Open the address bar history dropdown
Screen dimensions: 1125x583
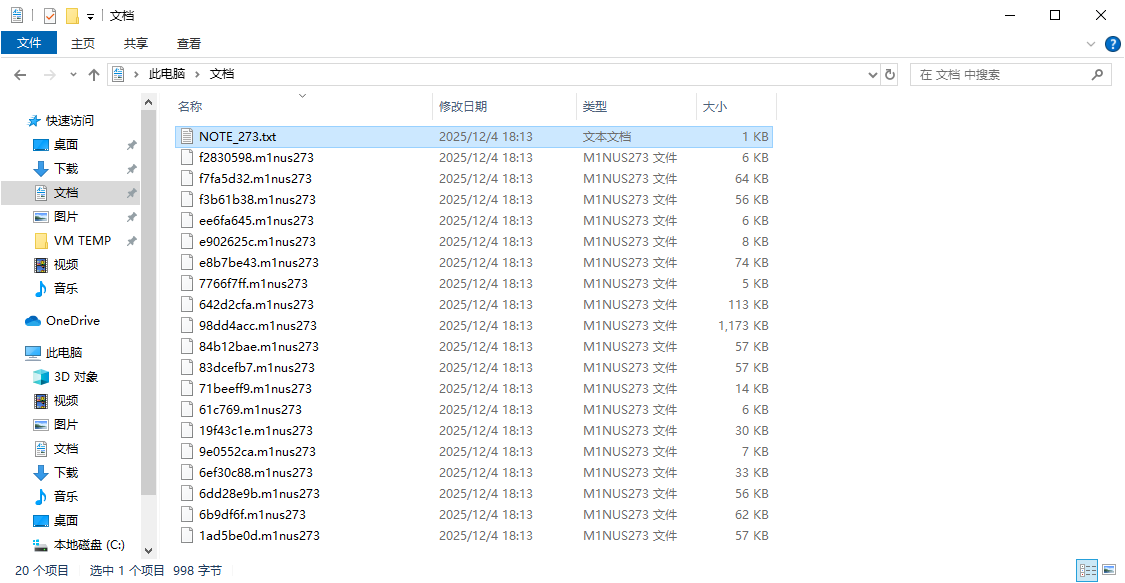(x=871, y=75)
